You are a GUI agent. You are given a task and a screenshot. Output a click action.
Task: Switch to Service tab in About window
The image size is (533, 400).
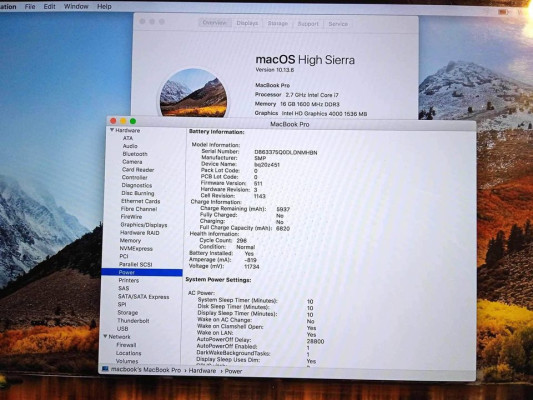tap(338, 24)
